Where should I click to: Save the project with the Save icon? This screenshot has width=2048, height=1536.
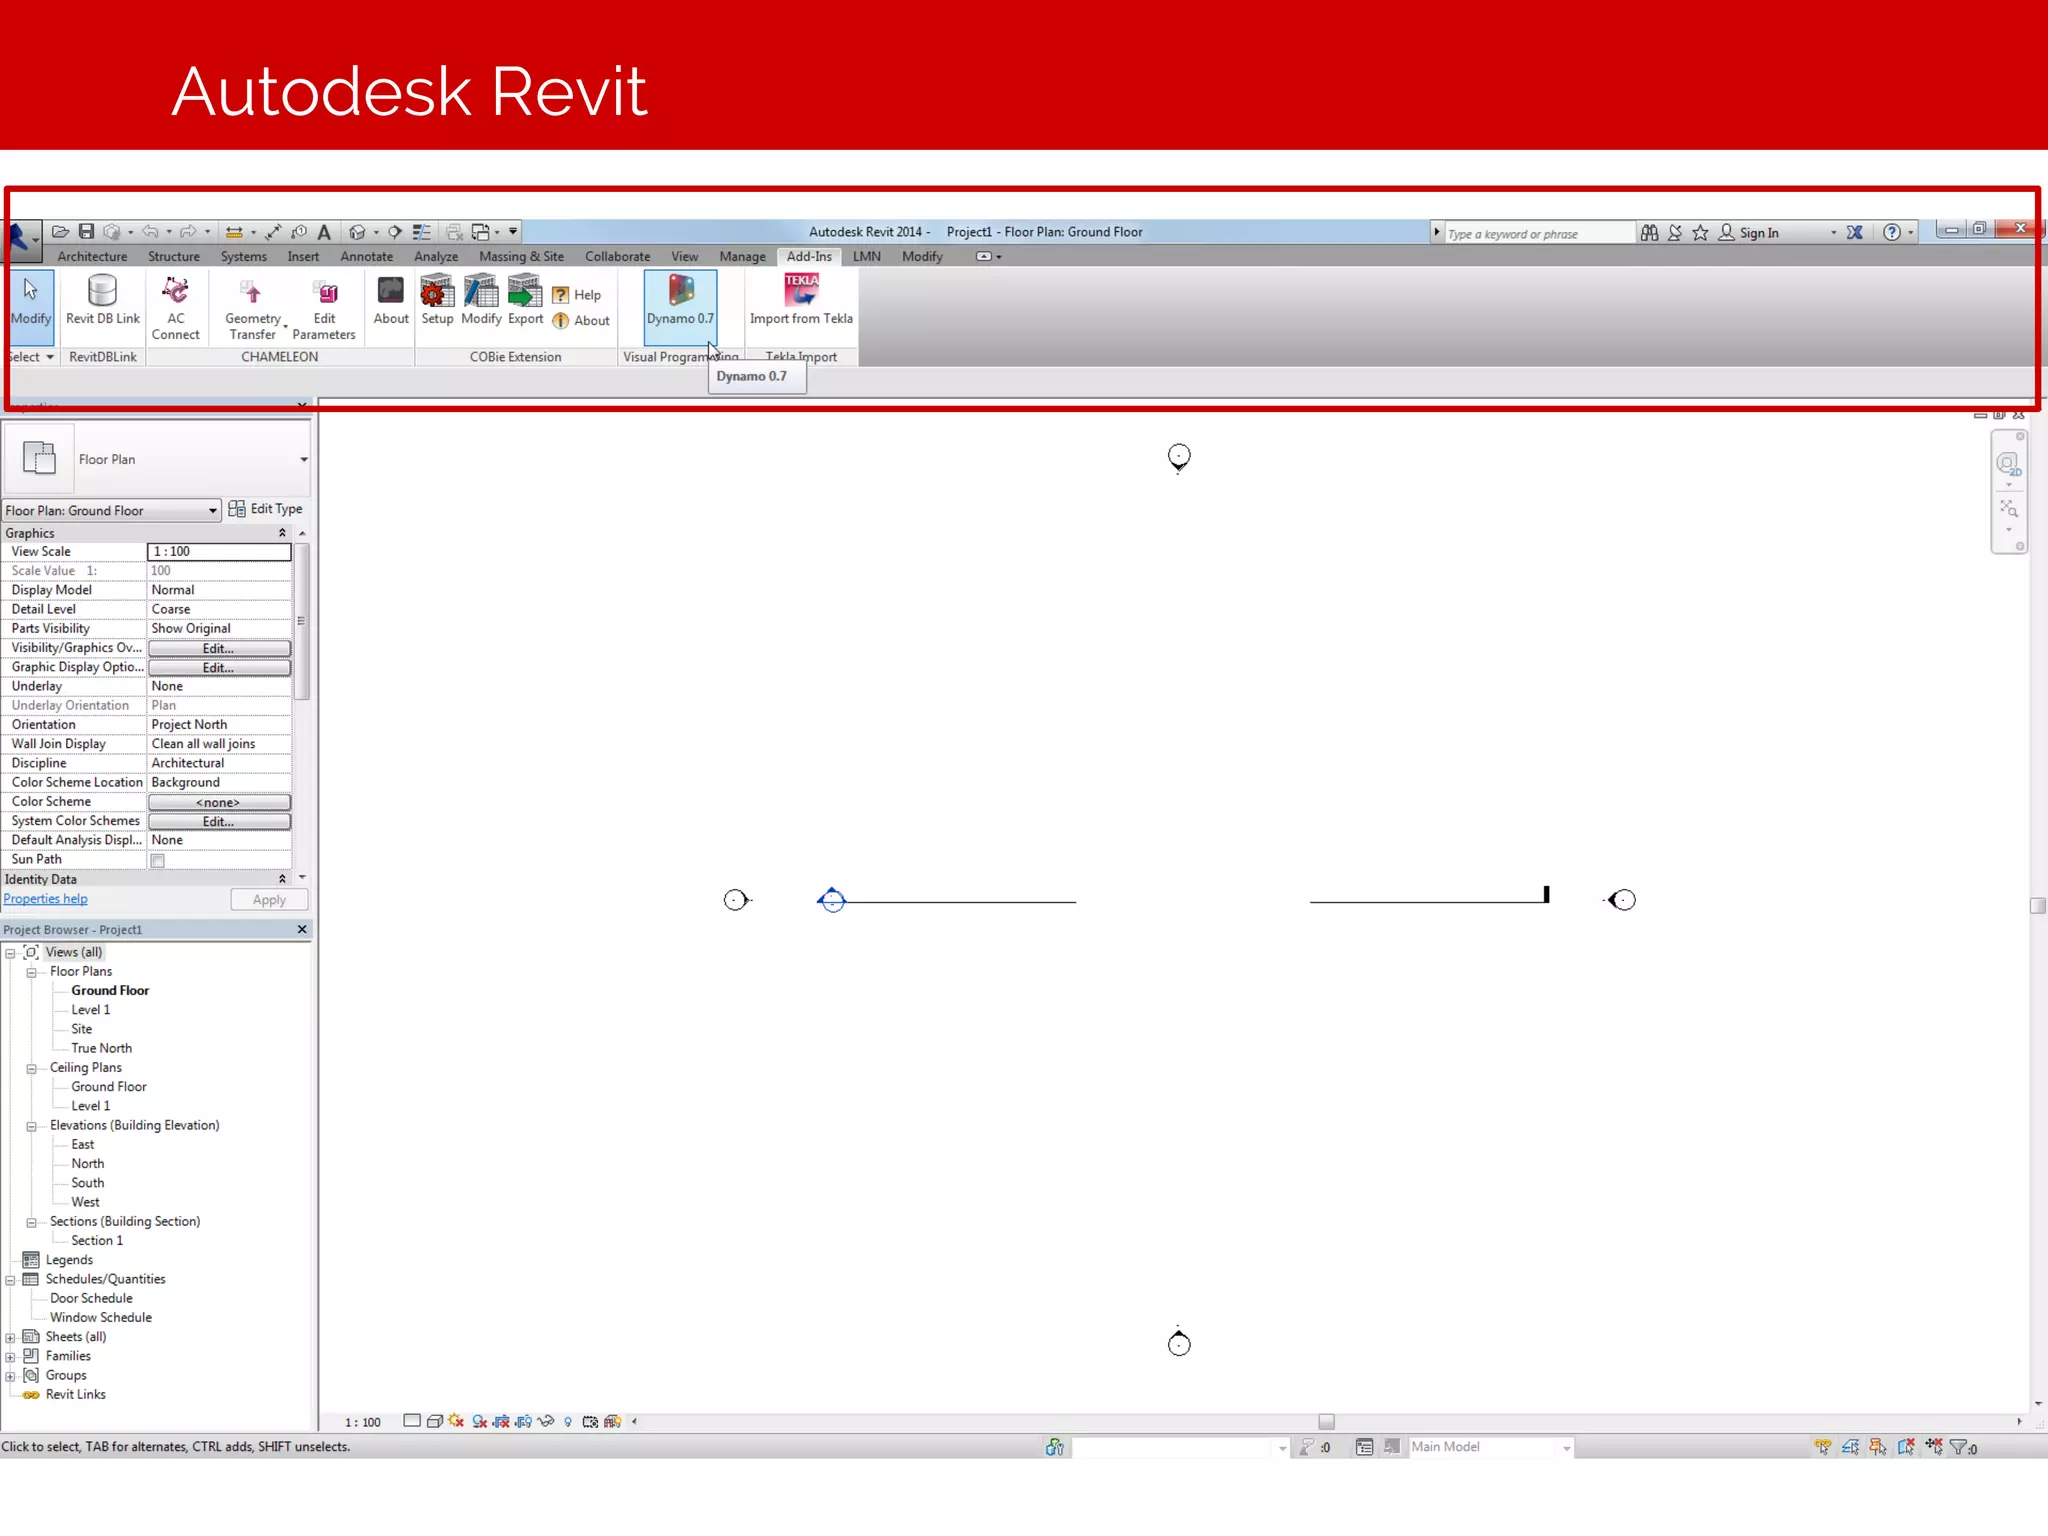click(x=87, y=232)
